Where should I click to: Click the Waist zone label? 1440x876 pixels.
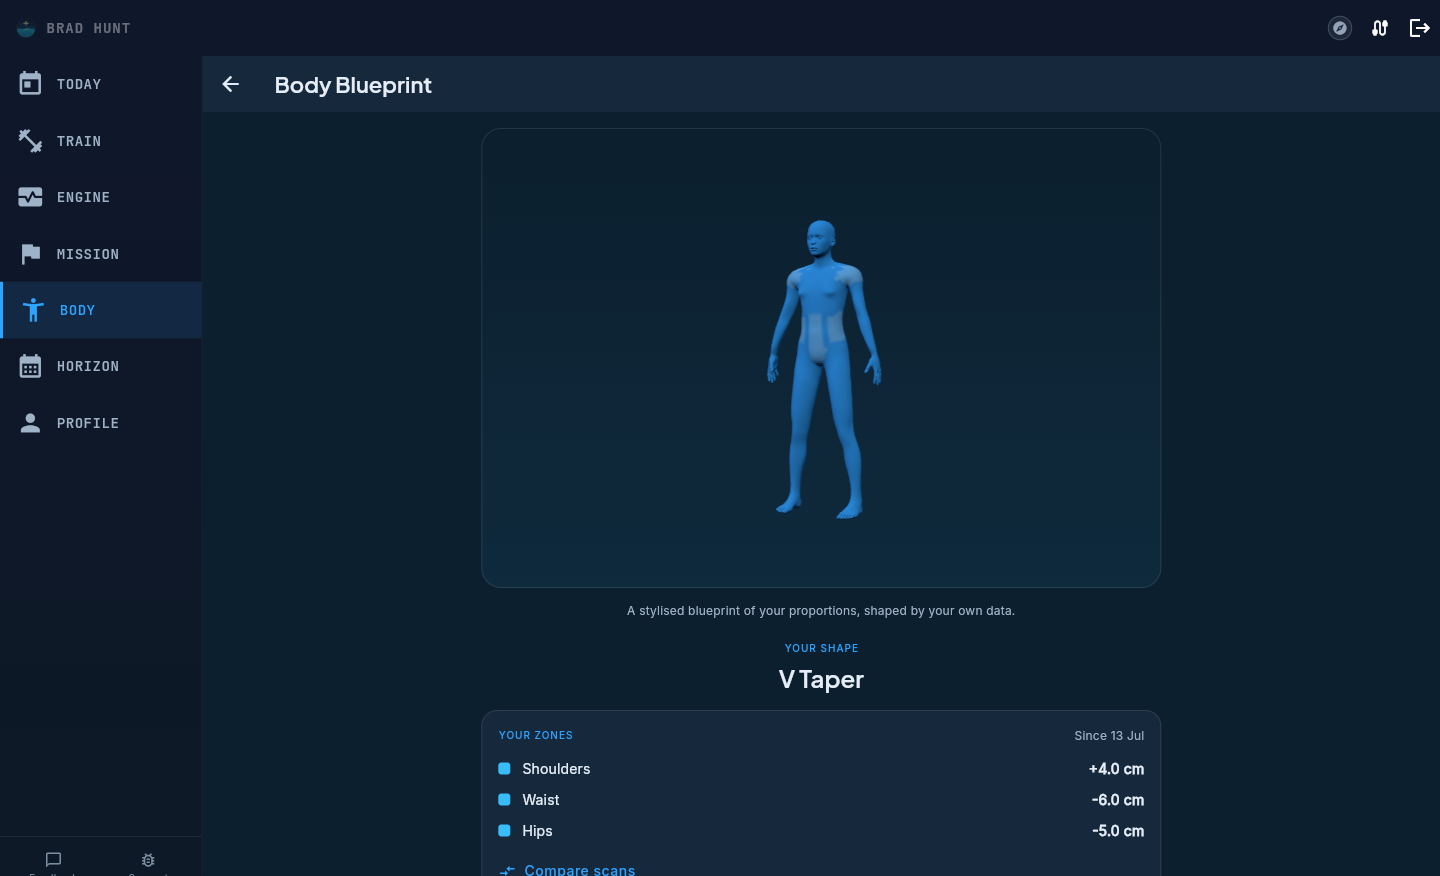(541, 800)
